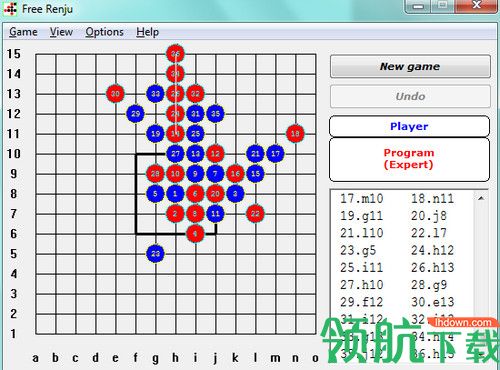Open the Help menu

(147, 32)
